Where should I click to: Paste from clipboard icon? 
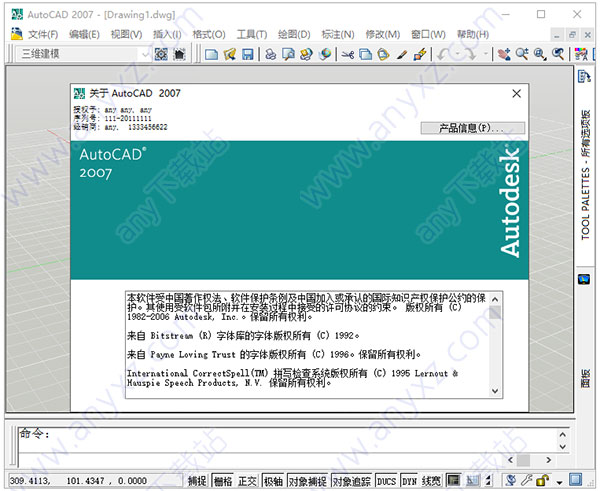pyautogui.click(x=383, y=54)
